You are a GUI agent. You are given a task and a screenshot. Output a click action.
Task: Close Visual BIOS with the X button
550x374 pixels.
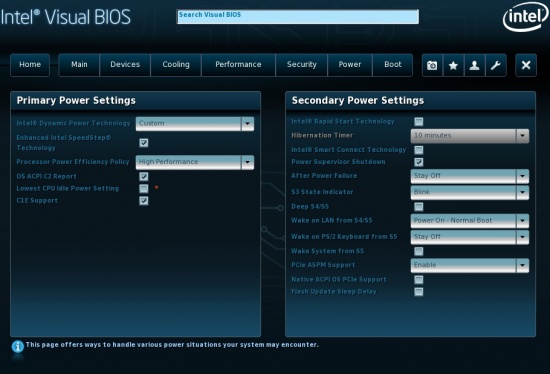[x=526, y=65]
